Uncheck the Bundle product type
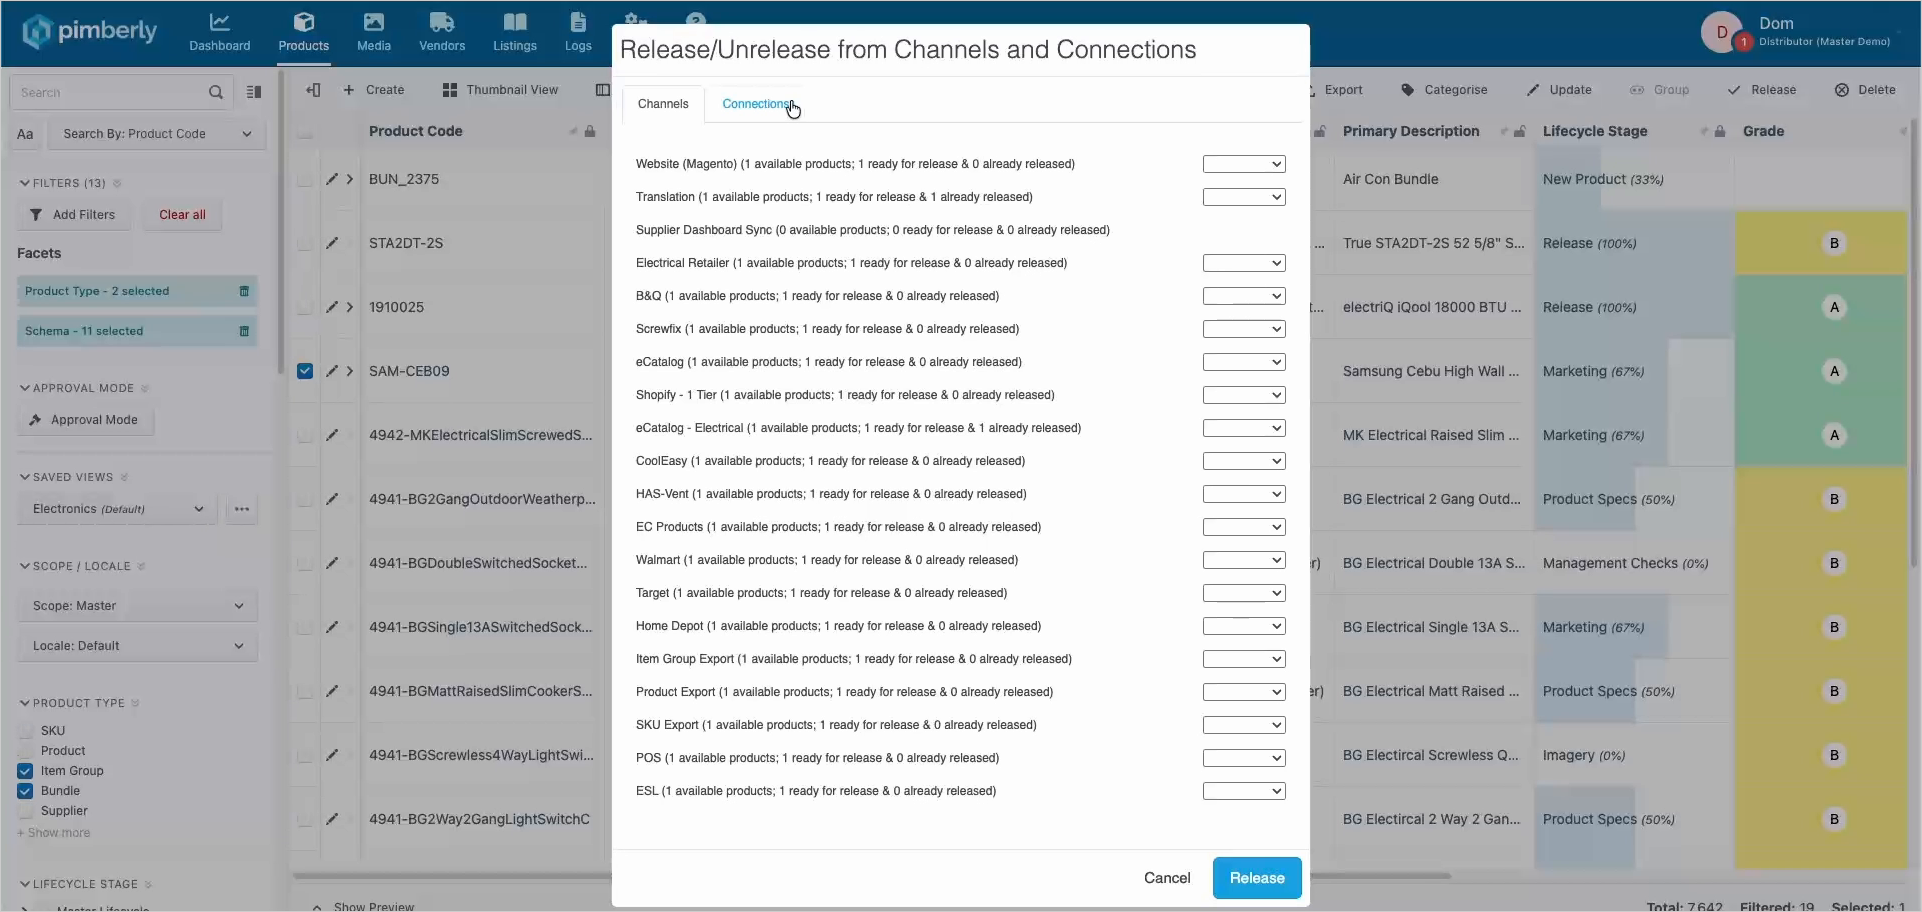This screenshot has width=1922, height=912. (25, 791)
